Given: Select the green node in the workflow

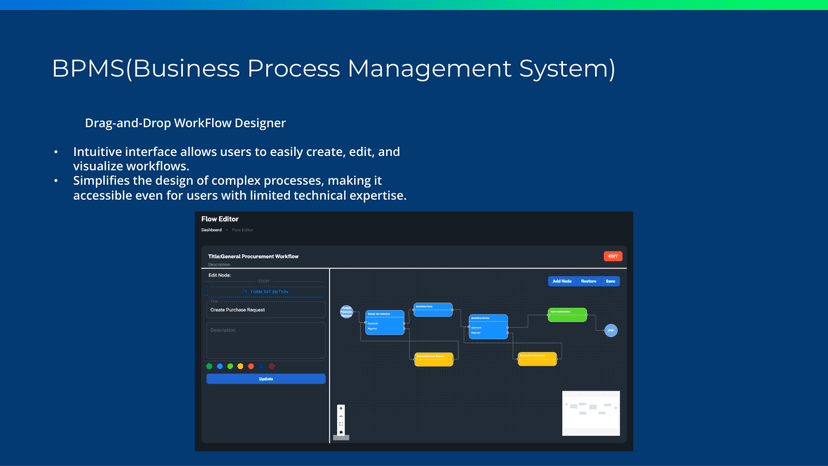Looking at the screenshot, I should 566,315.
